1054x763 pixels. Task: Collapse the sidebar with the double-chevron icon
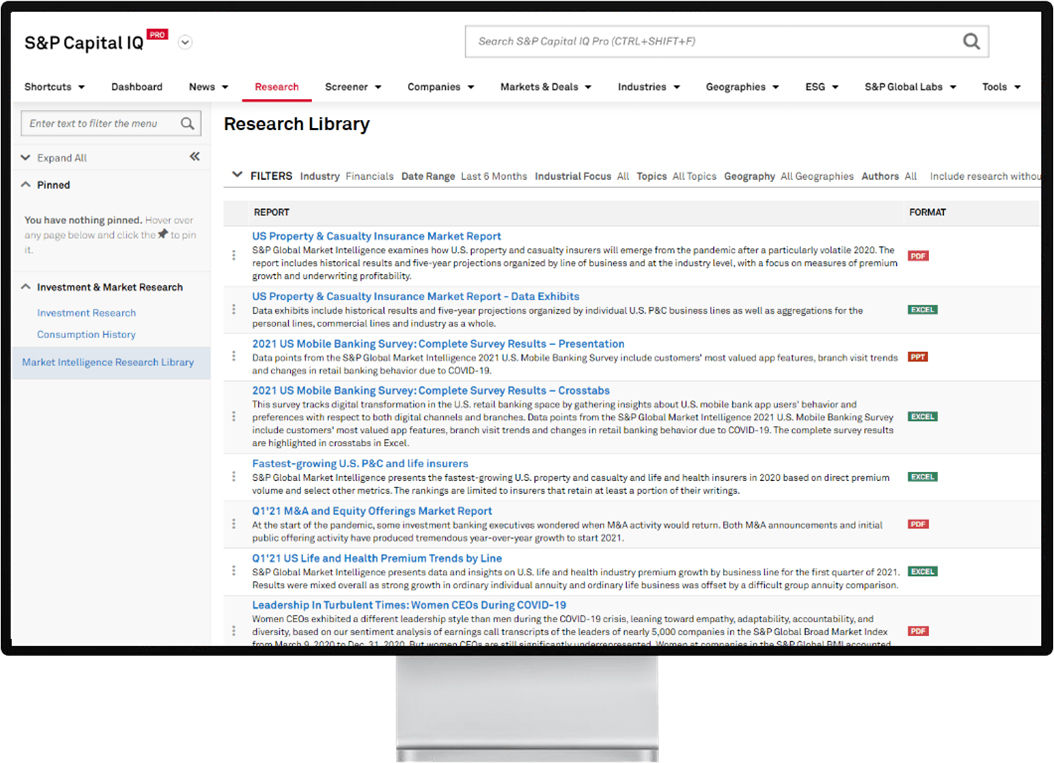tap(195, 157)
